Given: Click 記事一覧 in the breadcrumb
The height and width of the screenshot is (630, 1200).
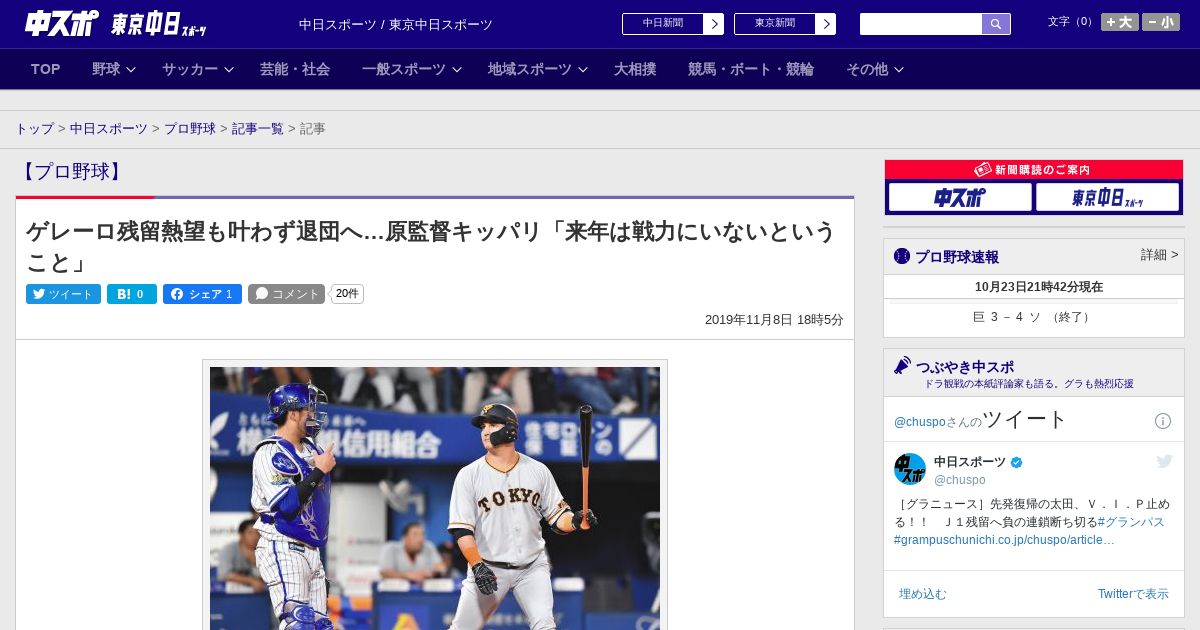Looking at the screenshot, I should tap(258, 129).
